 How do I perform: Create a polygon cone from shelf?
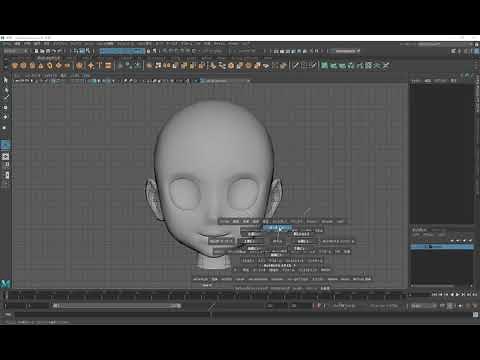pyautogui.click(x=41, y=66)
